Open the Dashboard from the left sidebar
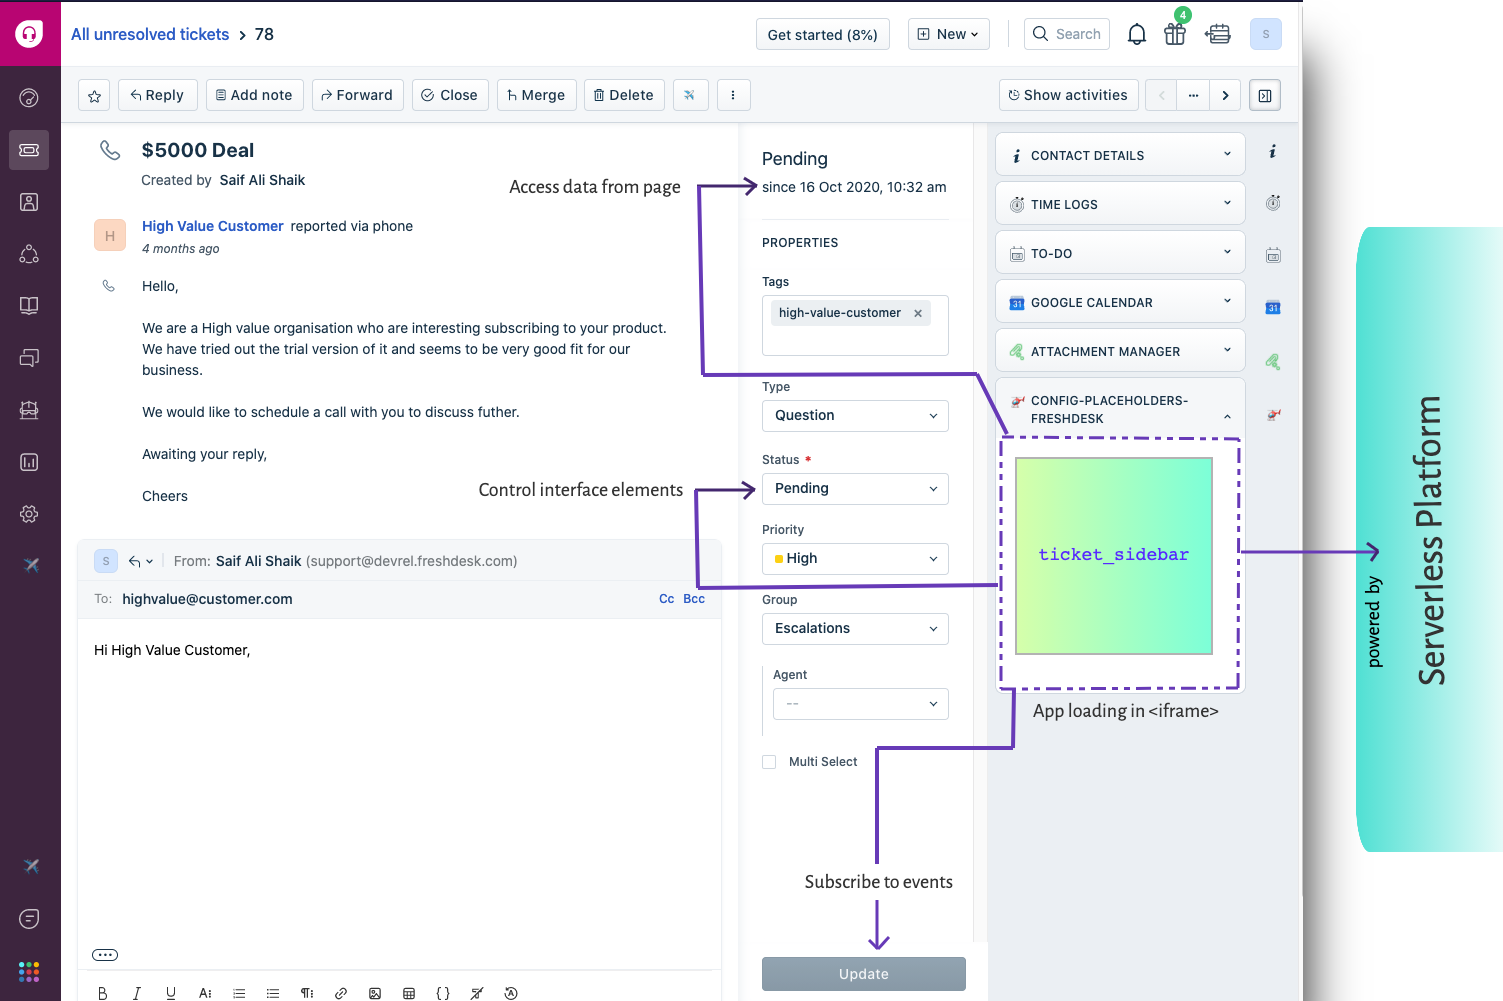The height and width of the screenshot is (1001, 1503). (29, 97)
